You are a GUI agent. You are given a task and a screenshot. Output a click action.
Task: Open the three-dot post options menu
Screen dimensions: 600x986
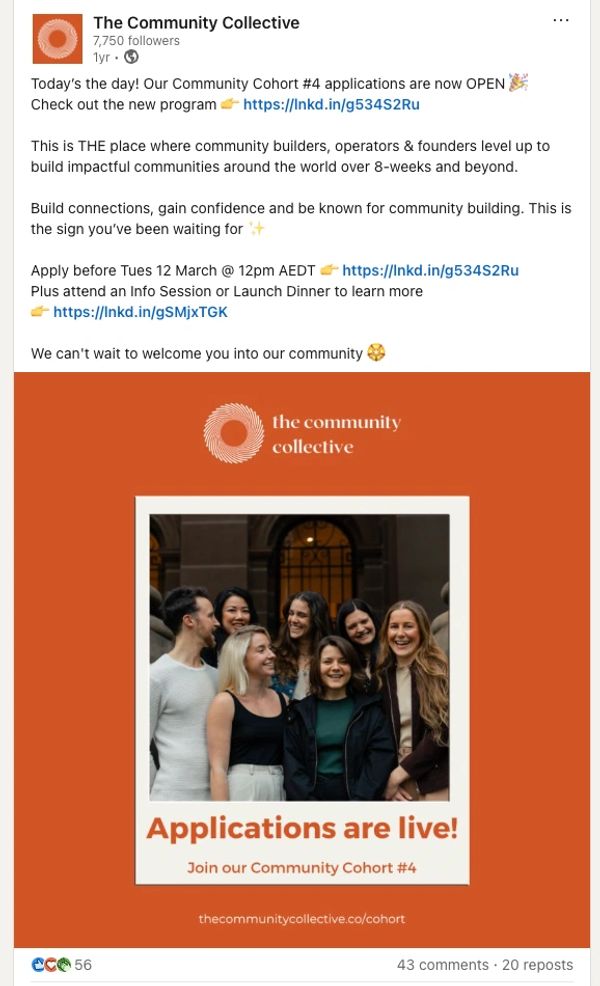pos(561,20)
